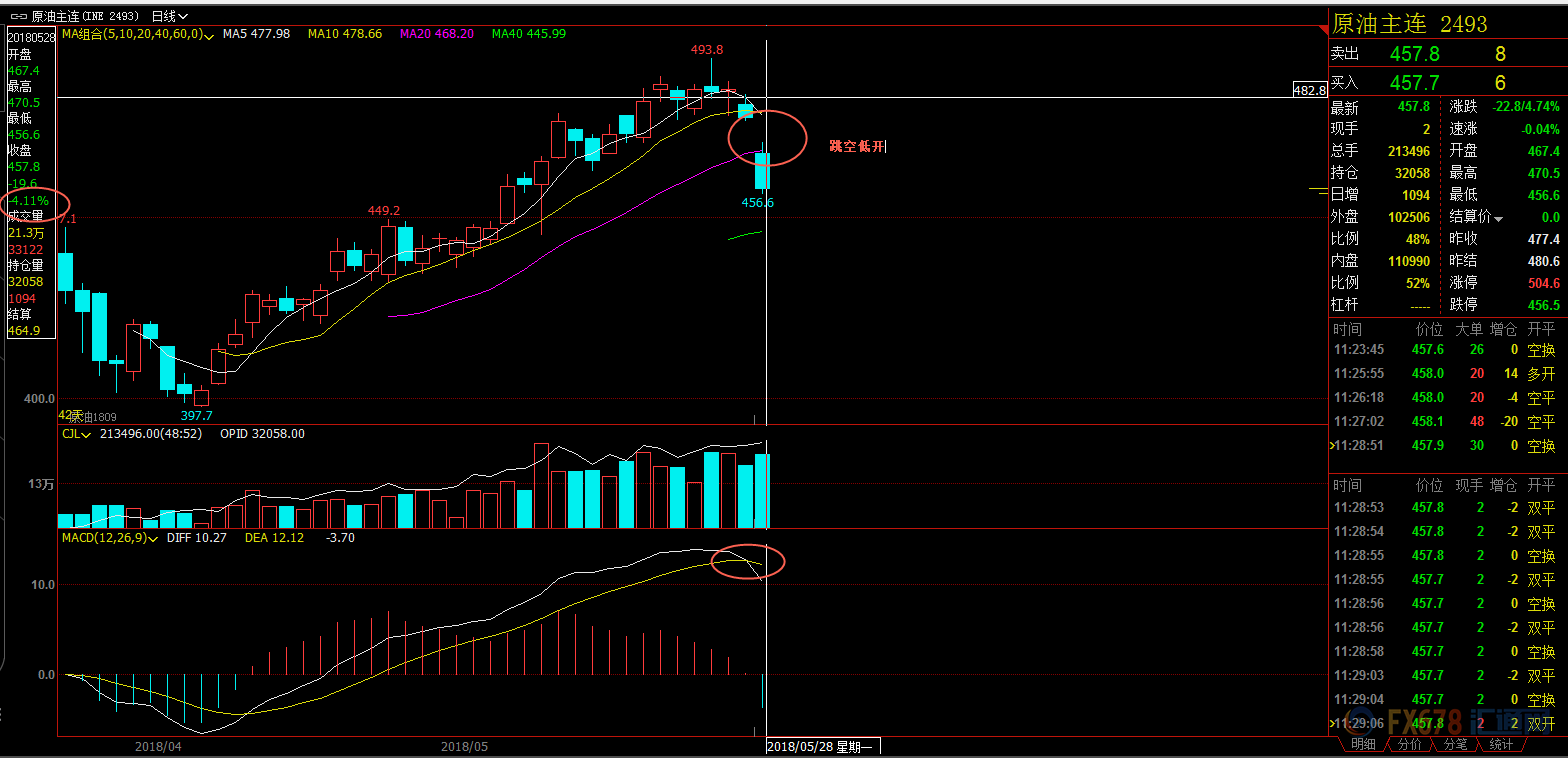Image resolution: width=1568 pixels, height=758 pixels.
Task: Click the MA10 478.66 label
Action: [345, 34]
